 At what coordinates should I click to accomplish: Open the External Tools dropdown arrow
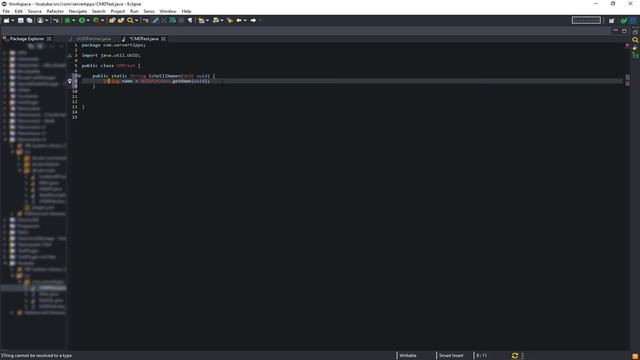click(x=102, y=20)
